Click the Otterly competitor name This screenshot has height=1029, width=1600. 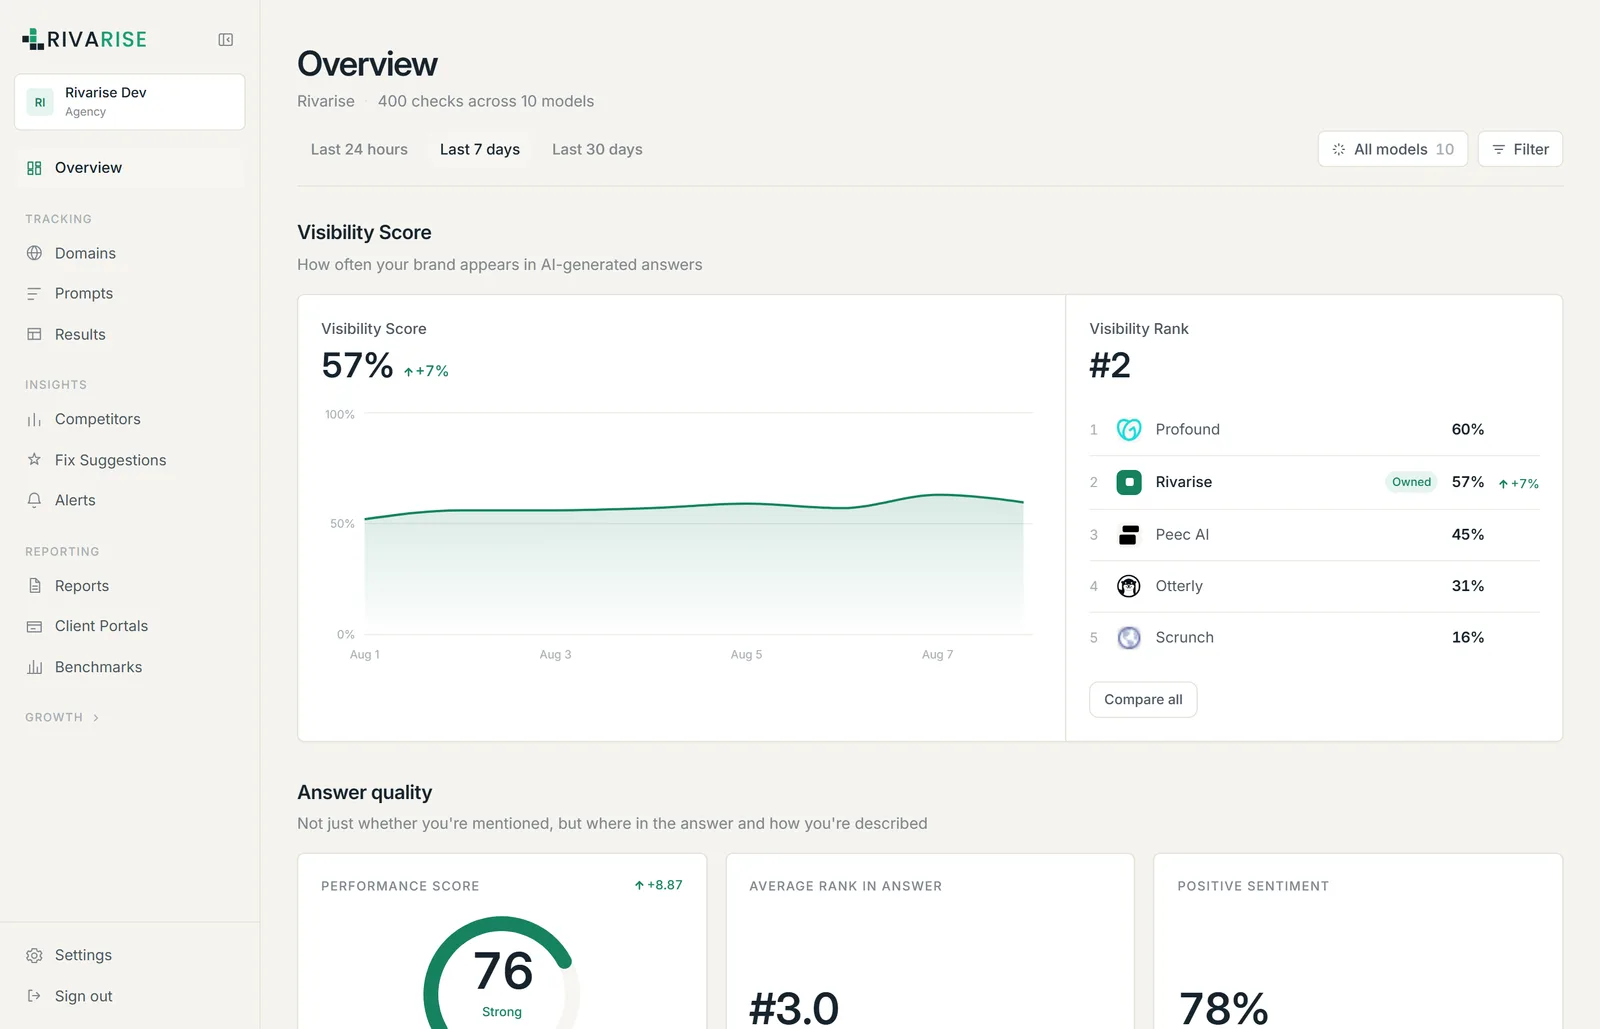pos(1179,586)
